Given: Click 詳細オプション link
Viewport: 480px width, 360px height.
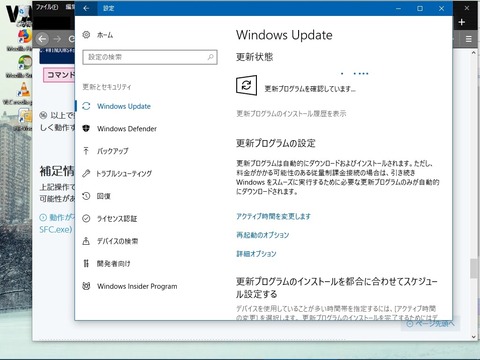Looking at the screenshot, I should click(256, 254).
